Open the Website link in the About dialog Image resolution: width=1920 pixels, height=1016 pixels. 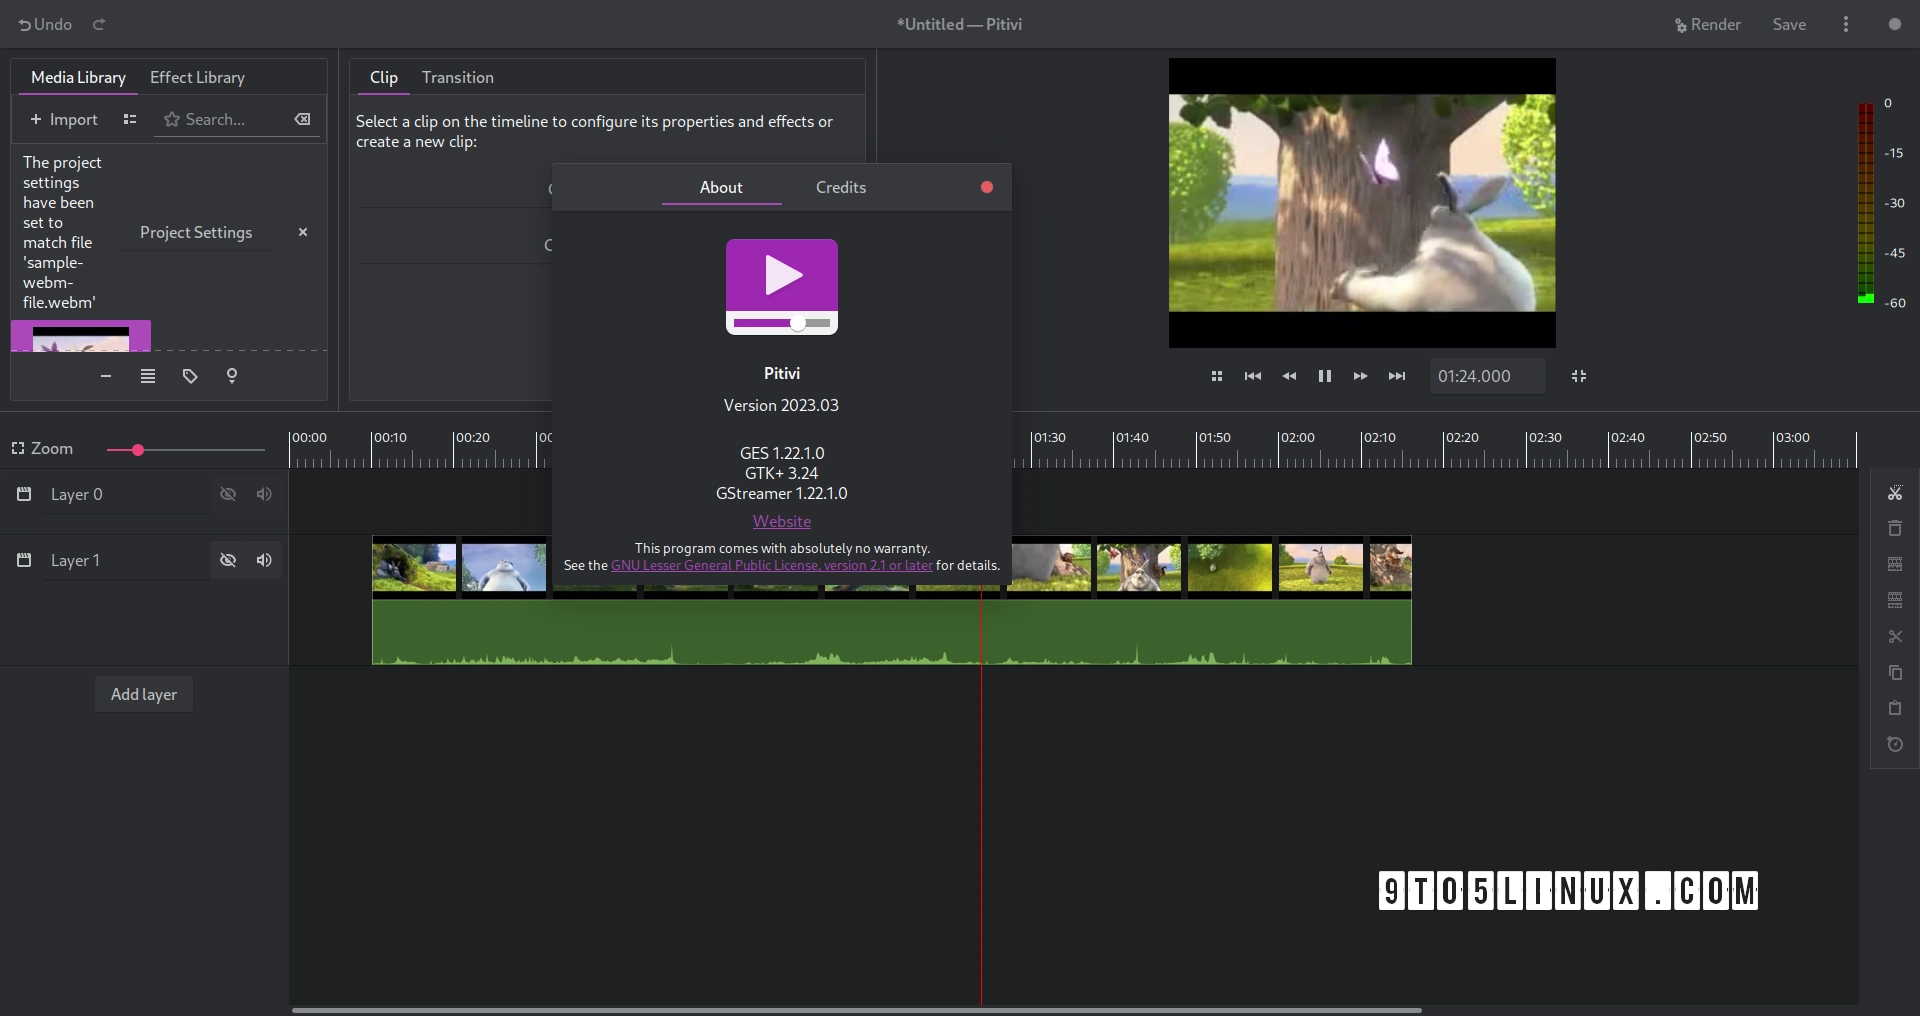(782, 521)
